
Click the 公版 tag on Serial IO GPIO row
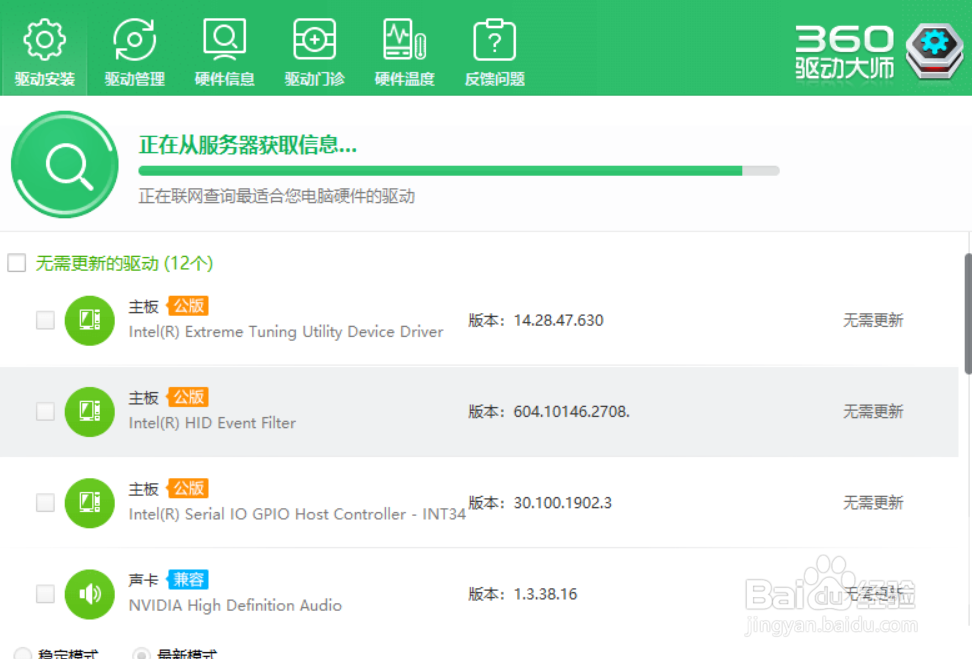pos(188,488)
